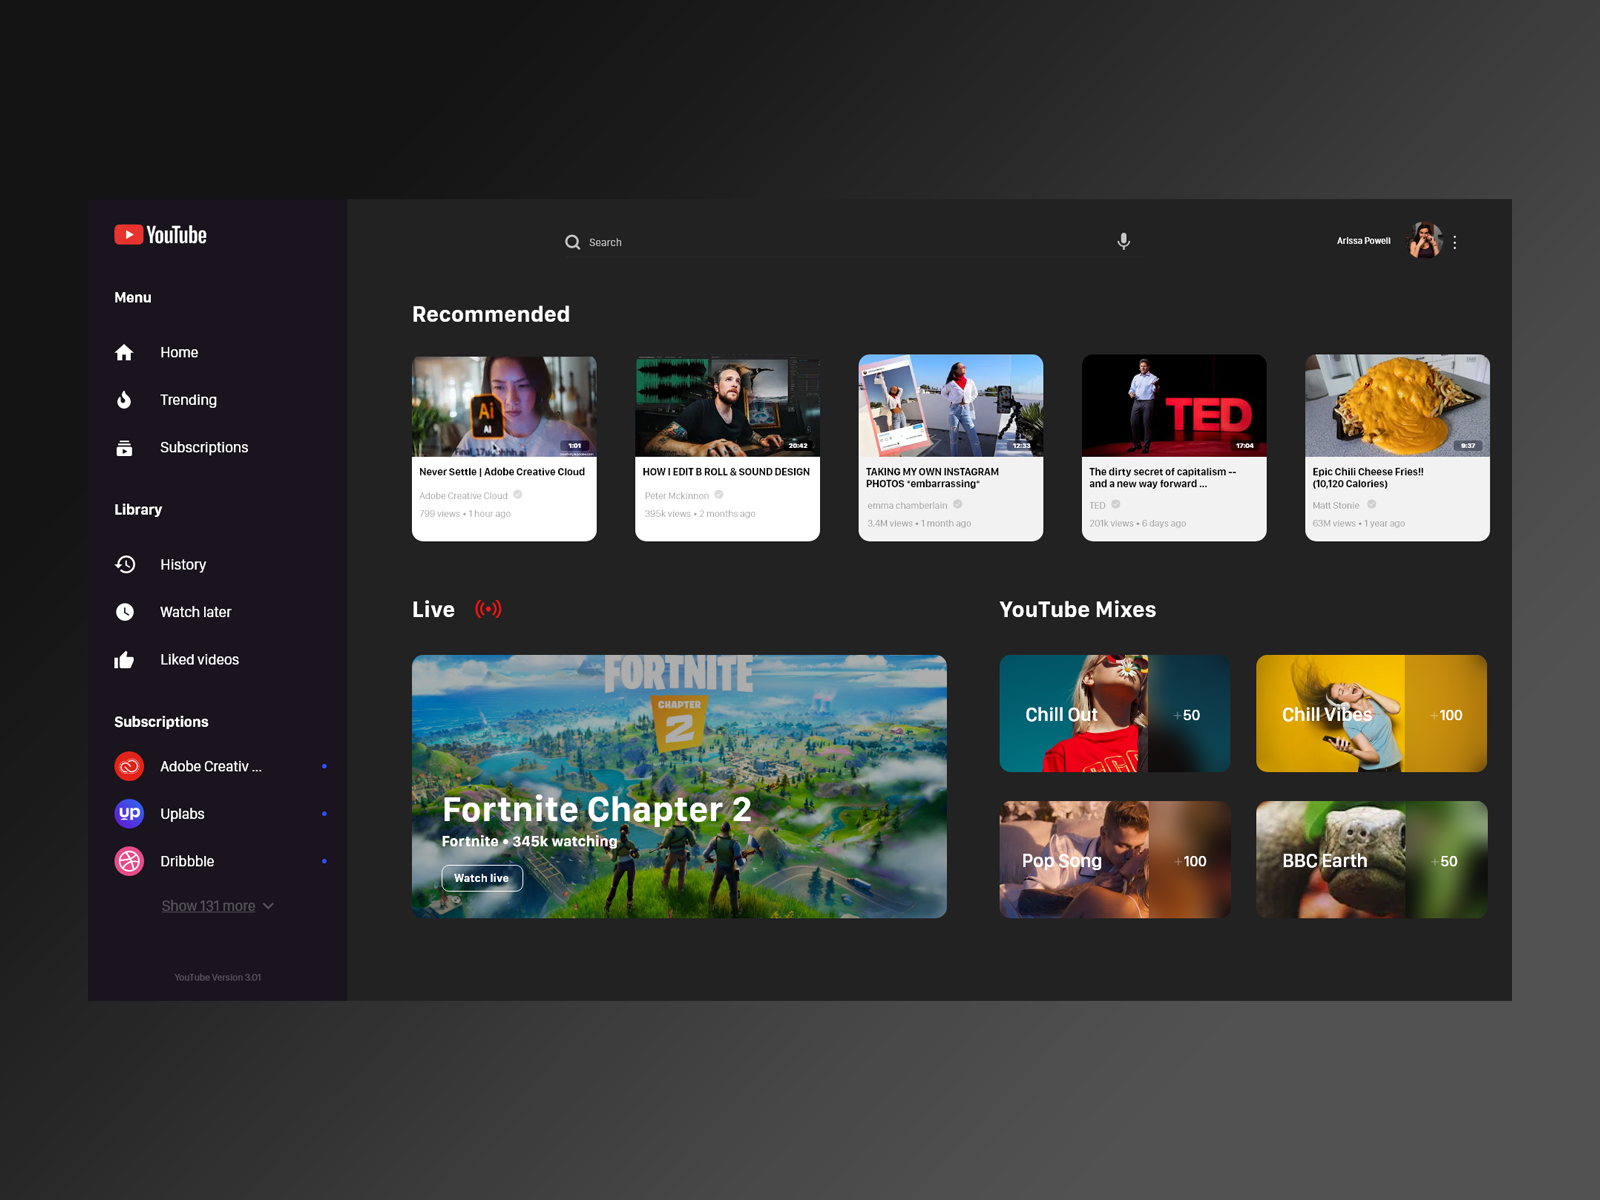Screen dimensions: 1600x1200
Task: Open the Instagram photos video thumbnail
Action: [x=951, y=406]
